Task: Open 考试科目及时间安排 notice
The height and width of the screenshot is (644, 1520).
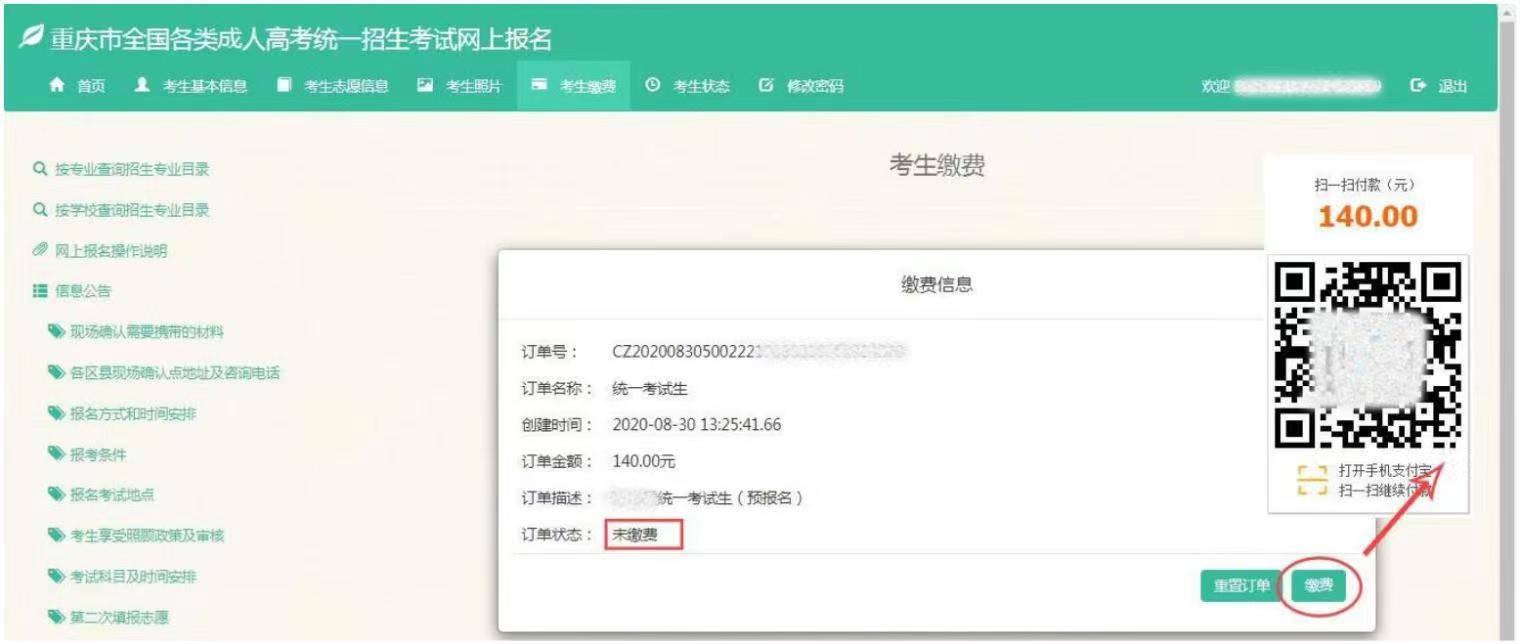Action: (133, 577)
